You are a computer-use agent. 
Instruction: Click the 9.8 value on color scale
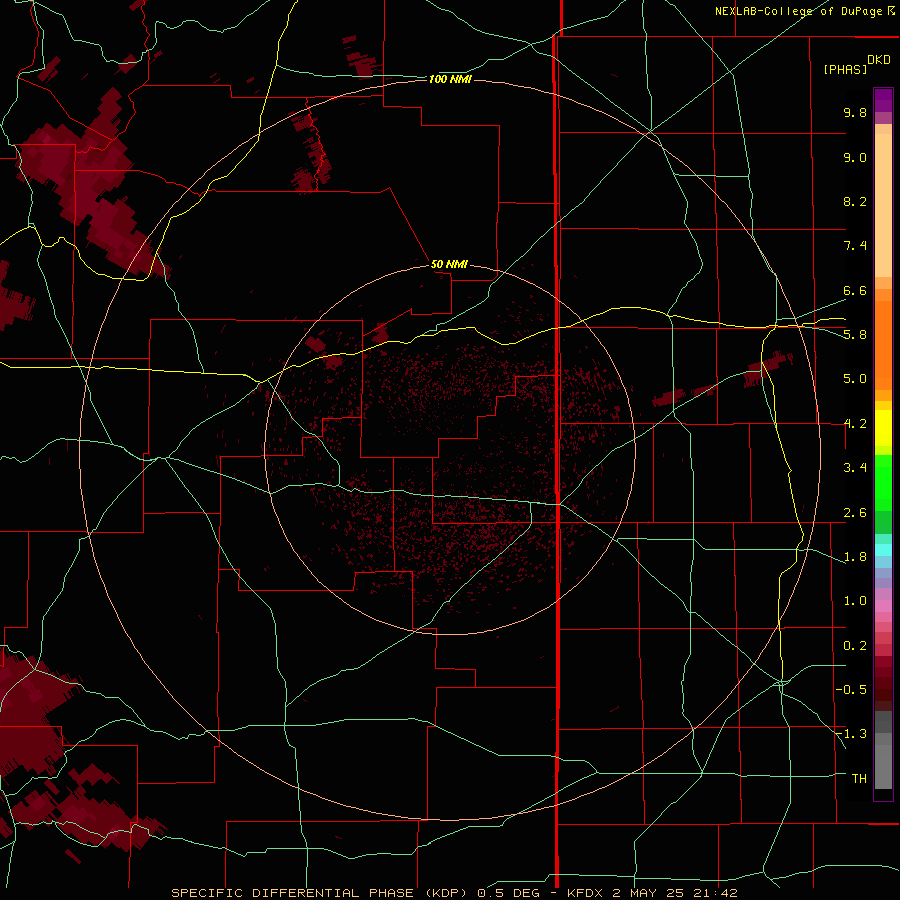click(855, 112)
